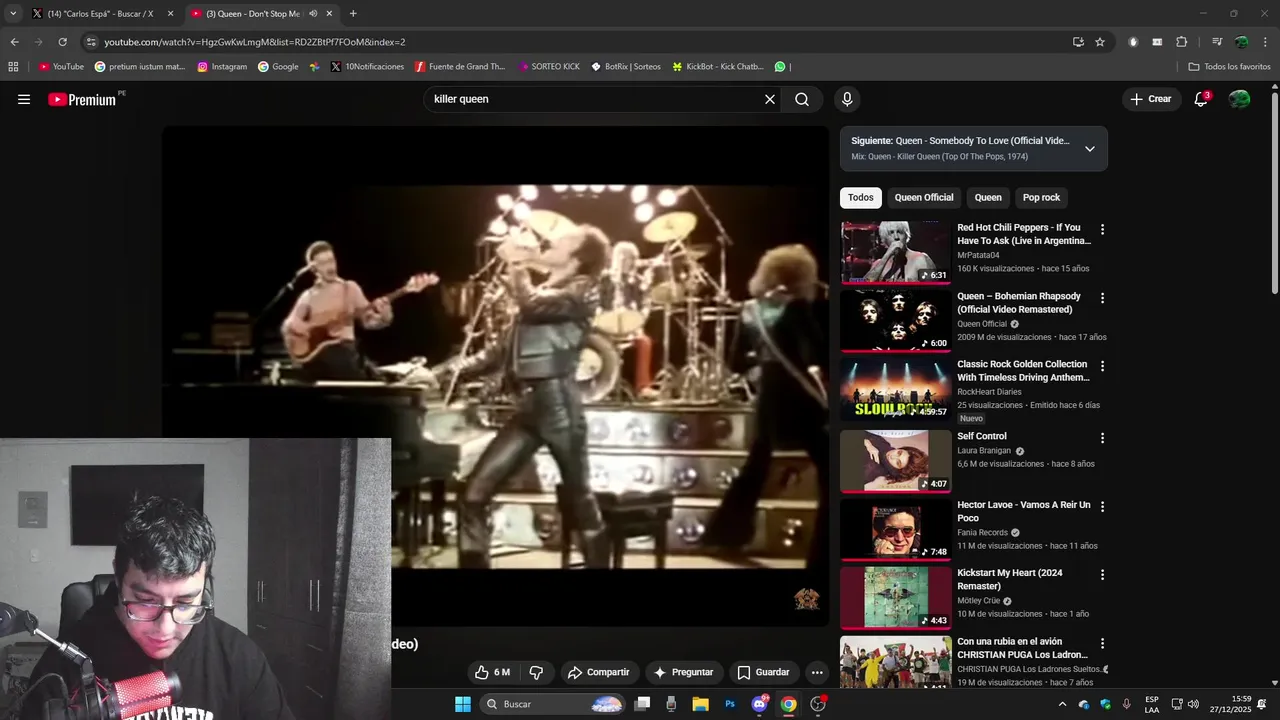This screenshot has height=720, width=1280.
Task: Open options for Bohemian Rhapsody video
Action: pyautogui.click(x=1102, y=298)
